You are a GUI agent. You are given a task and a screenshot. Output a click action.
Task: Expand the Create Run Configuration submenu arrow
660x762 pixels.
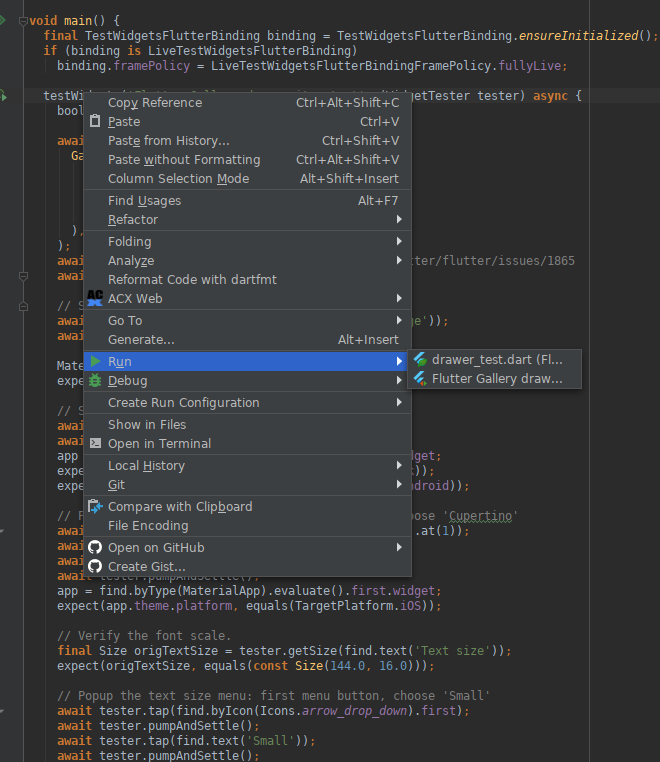[399, 402]
